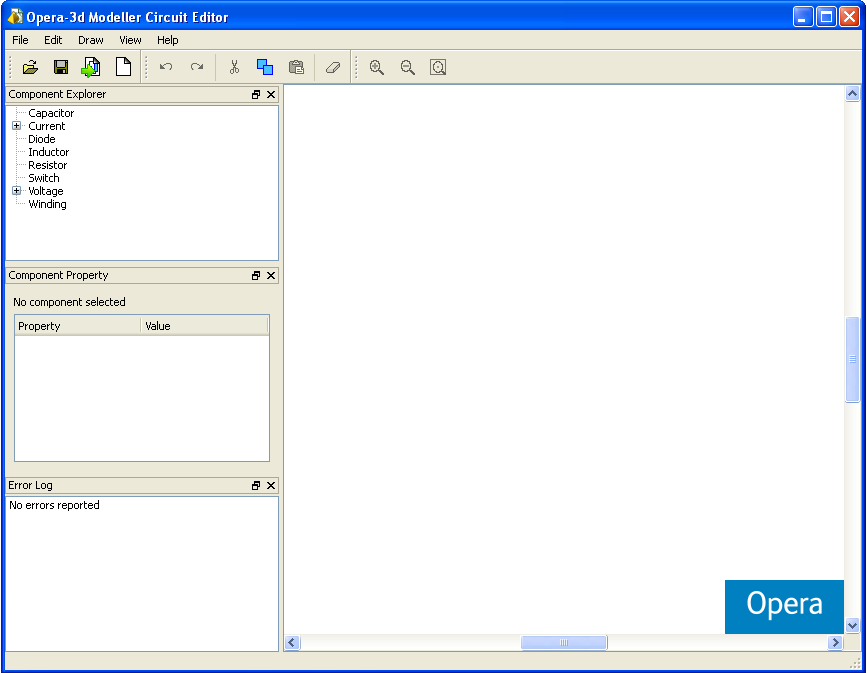Screen dimensions: 867x673
Task: Float the Component Property panel
Action: pyautogui.click(x=256, y=275)
